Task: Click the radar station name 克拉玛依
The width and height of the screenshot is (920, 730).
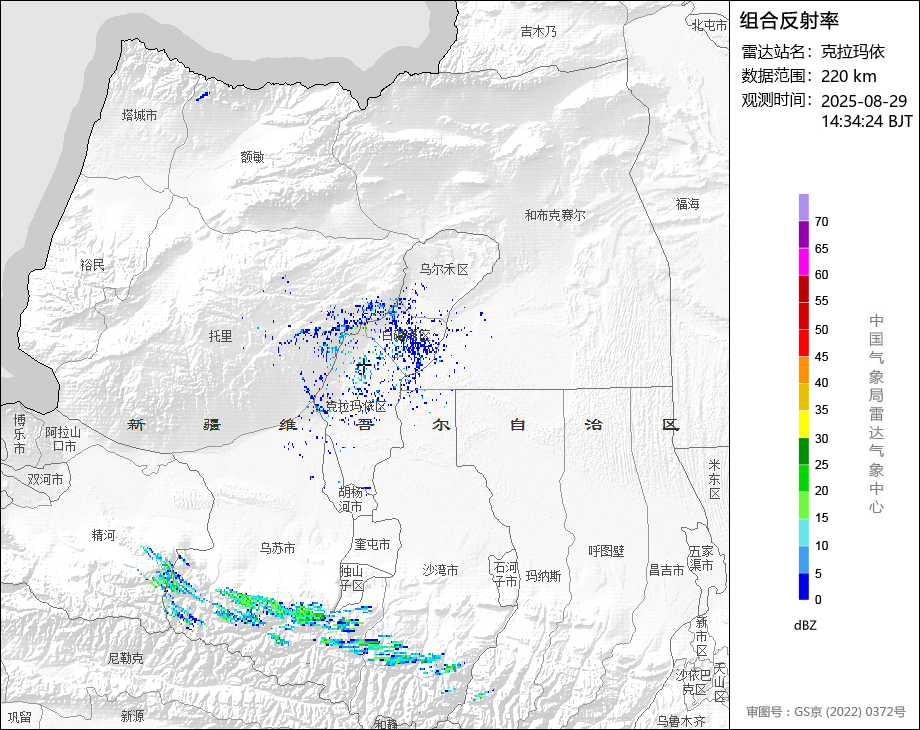Action: pyautogui.click(x=853, y=52)
